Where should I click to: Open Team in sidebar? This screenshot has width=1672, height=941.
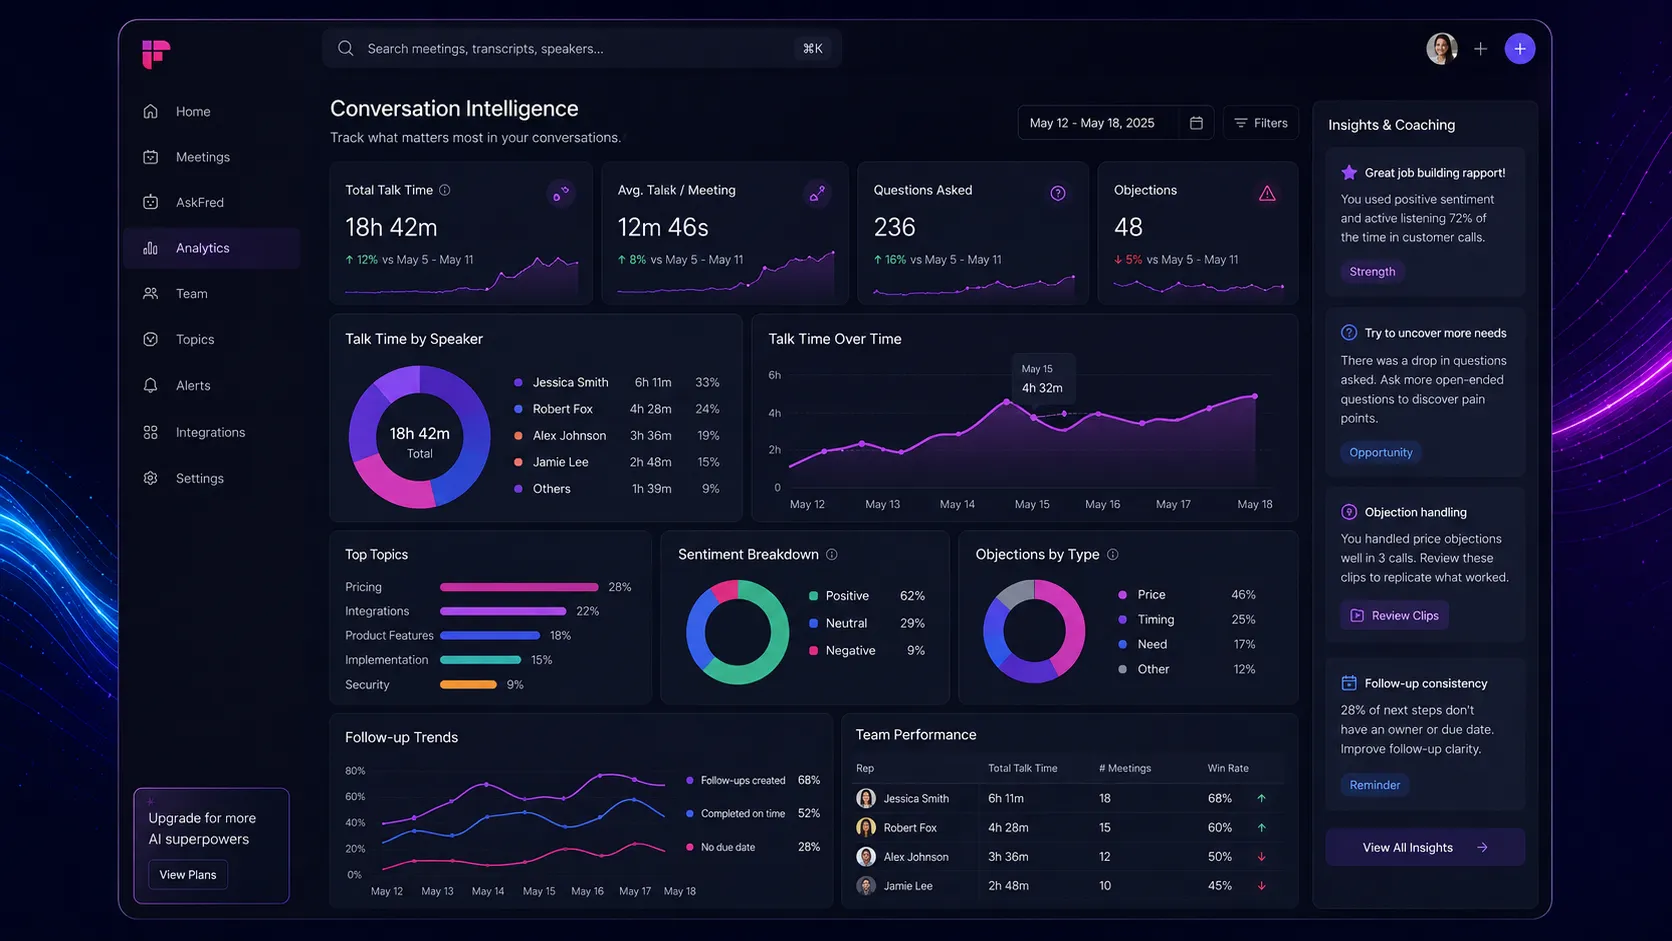coord(212,293)
